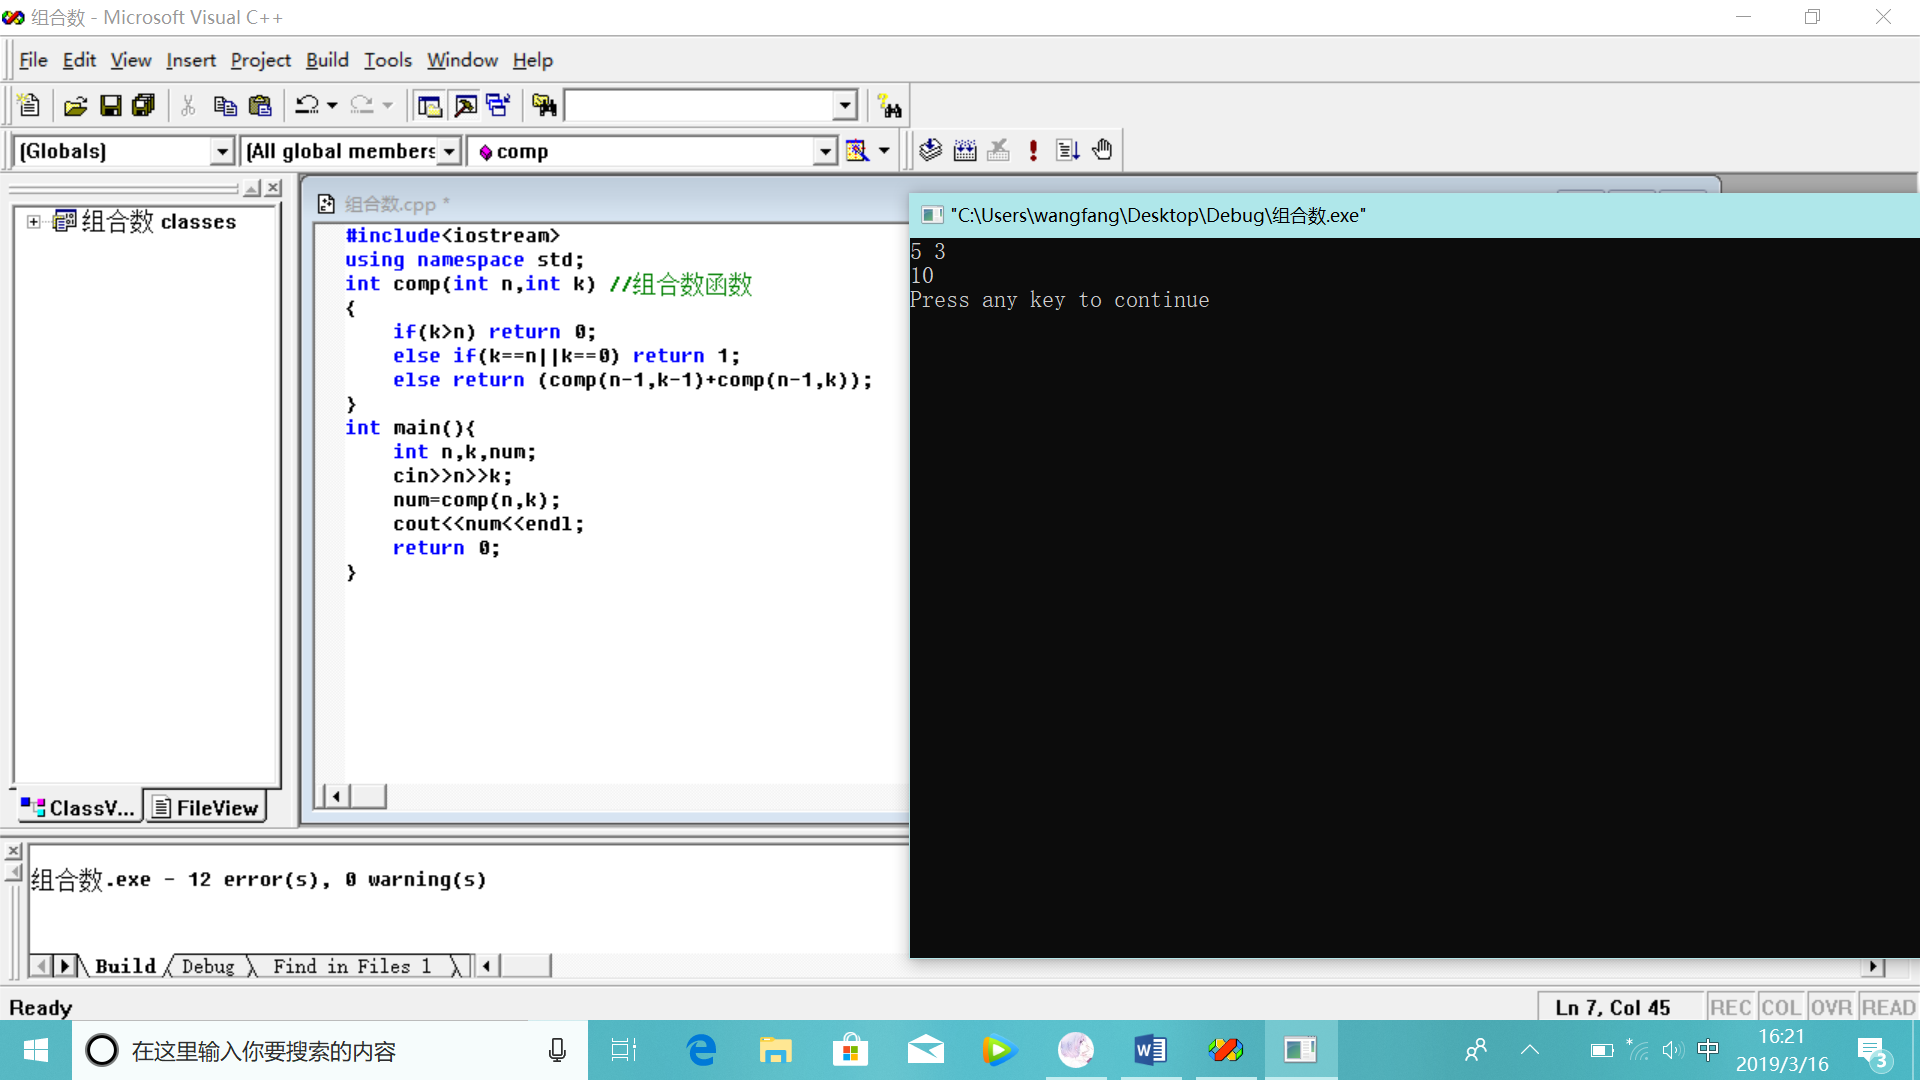
Task: Open the comp function dropdown
Action: [824, 151]
